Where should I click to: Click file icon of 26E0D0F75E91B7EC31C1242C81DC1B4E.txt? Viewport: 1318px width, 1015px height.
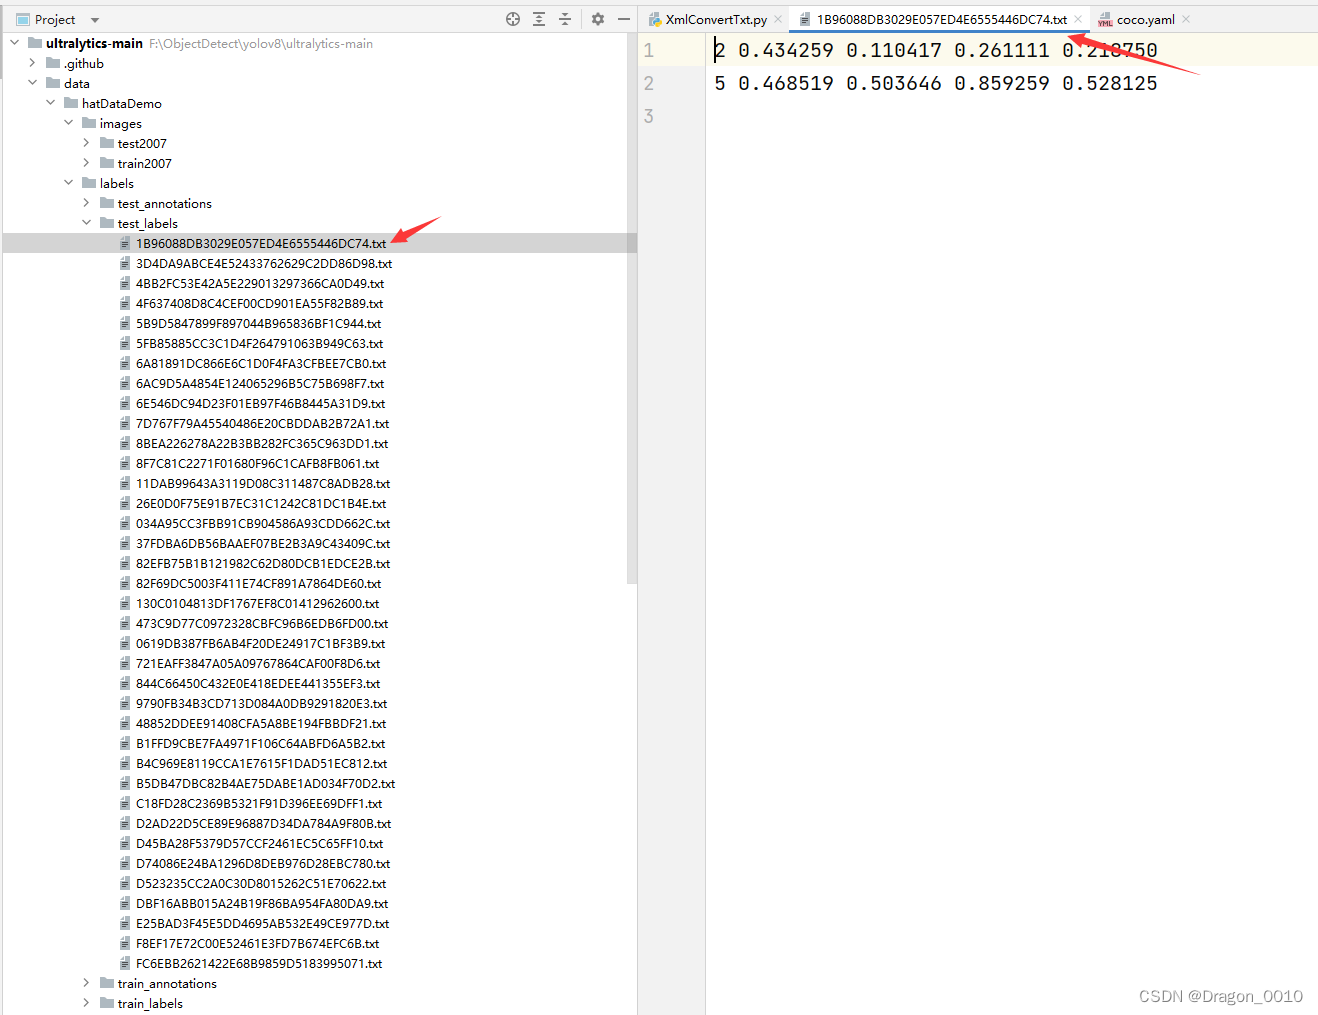tap(125, 503)
